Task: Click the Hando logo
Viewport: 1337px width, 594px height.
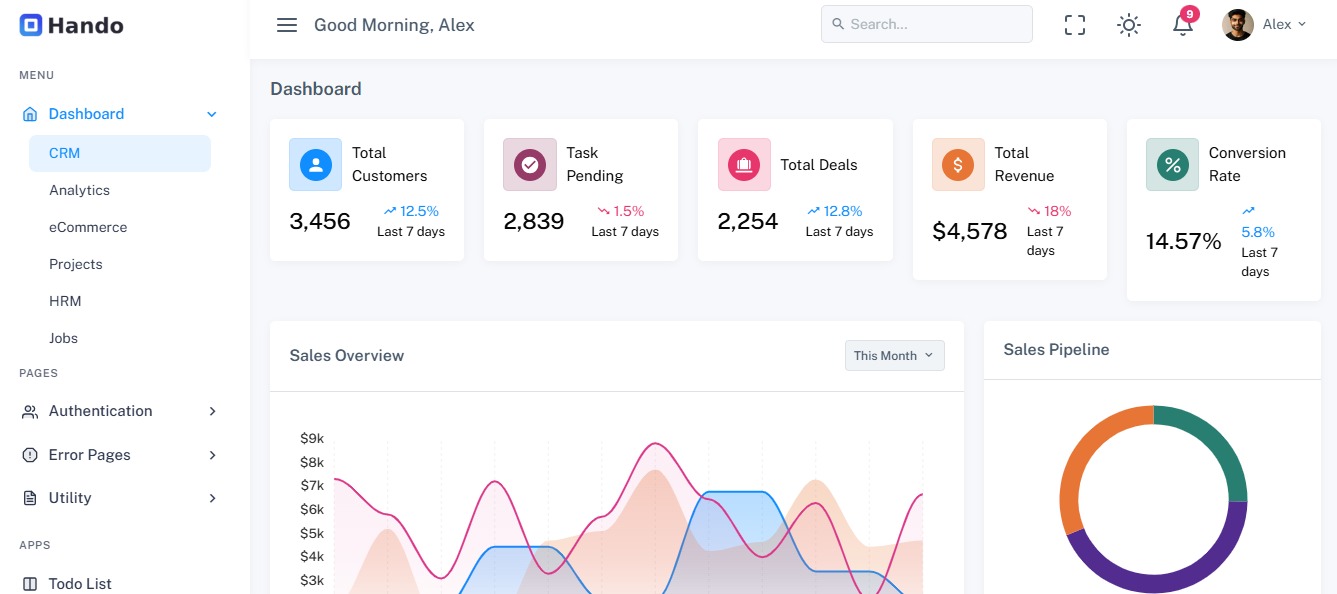Action: pyautogui.click(x=70, y=24)
